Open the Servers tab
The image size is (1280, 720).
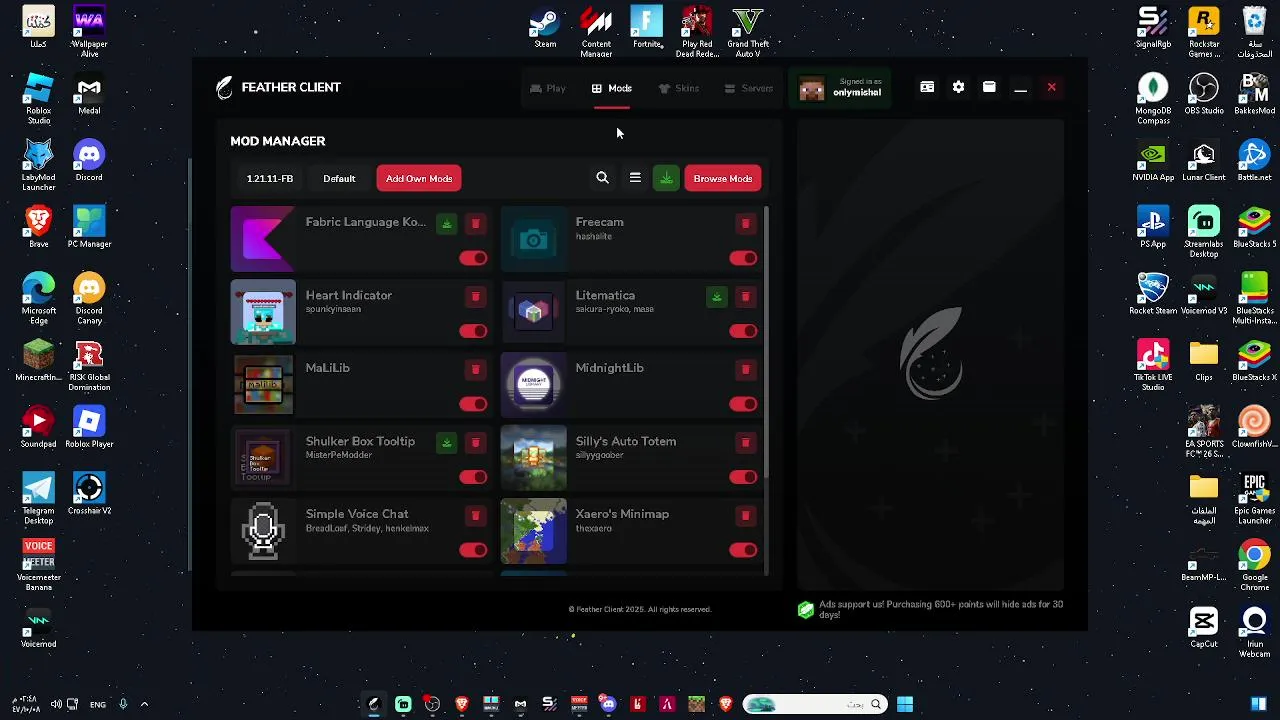(x=748, y=88)
